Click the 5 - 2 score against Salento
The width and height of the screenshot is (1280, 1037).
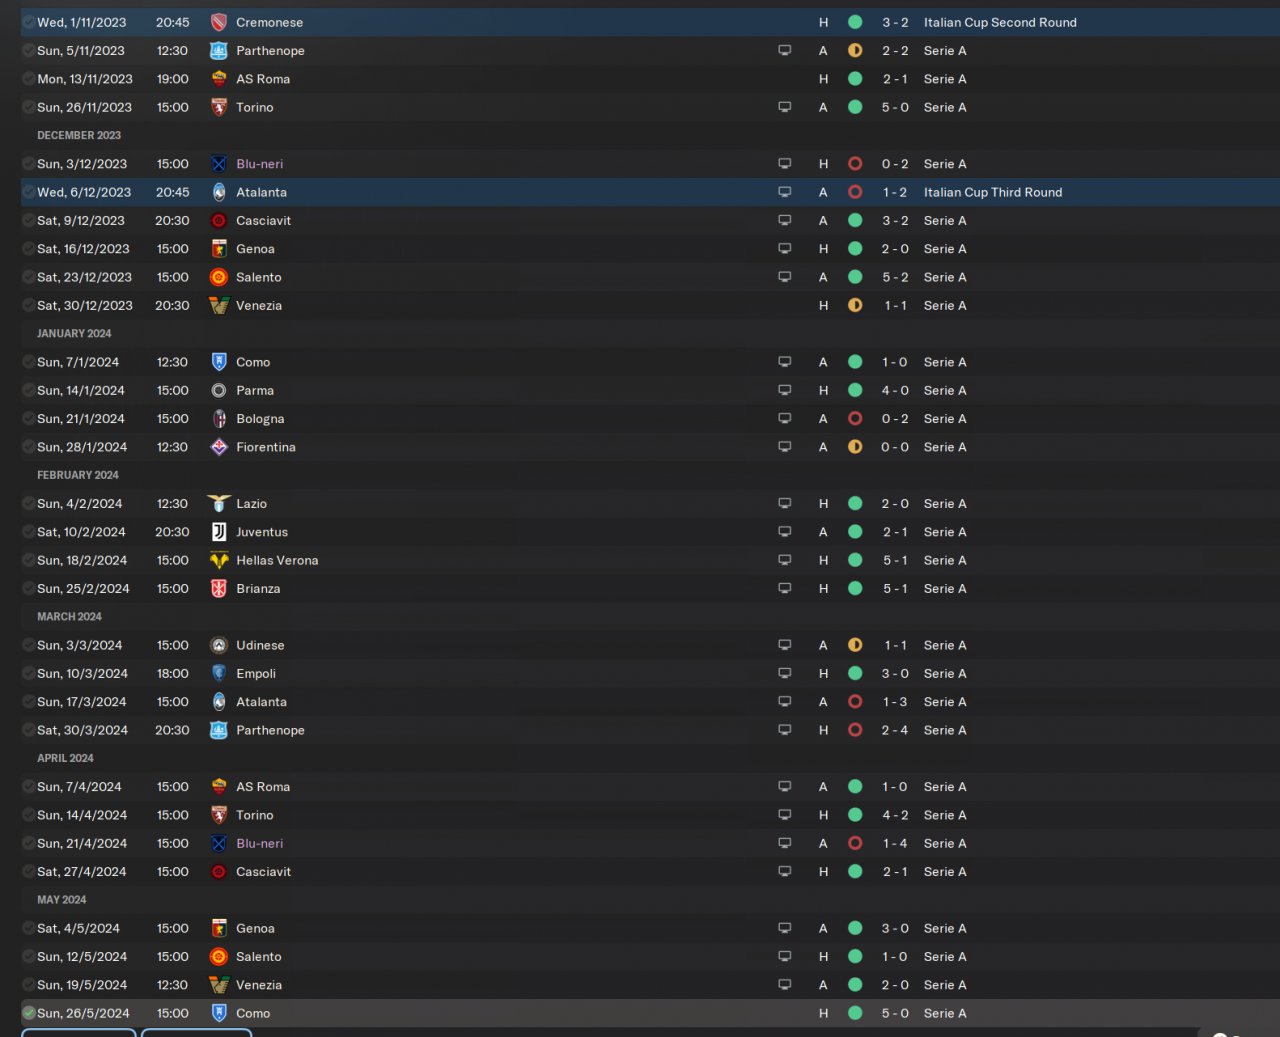pos(895,277)
